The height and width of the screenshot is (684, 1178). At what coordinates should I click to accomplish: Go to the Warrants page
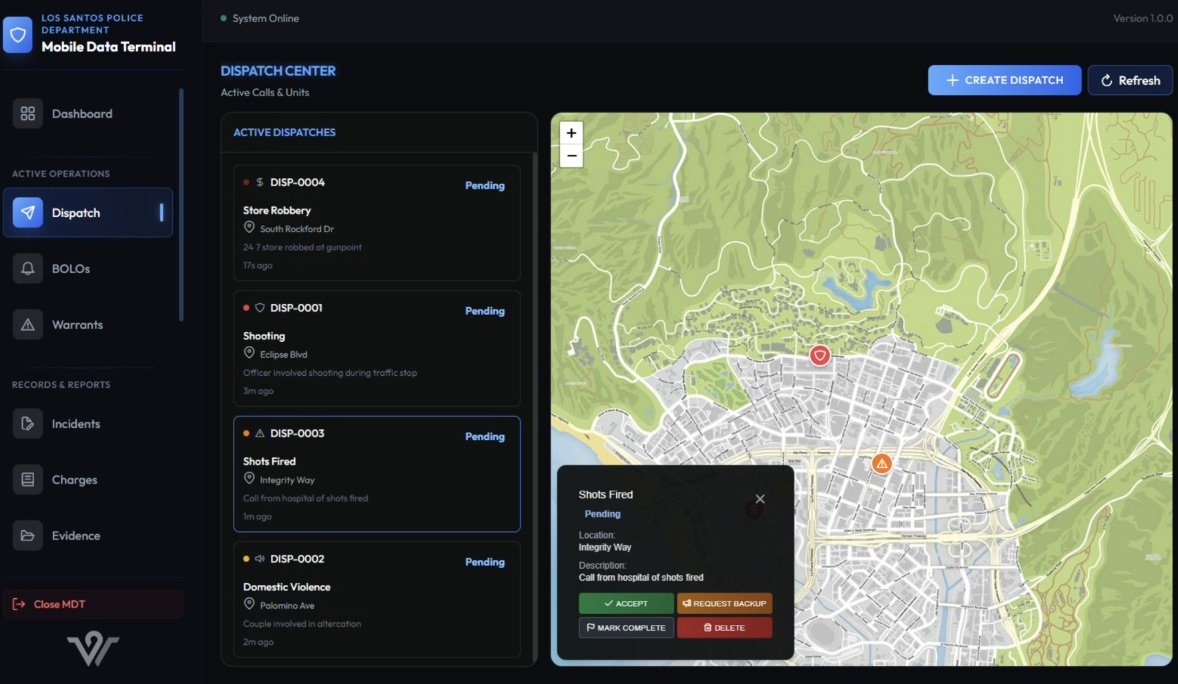(77, 325)
